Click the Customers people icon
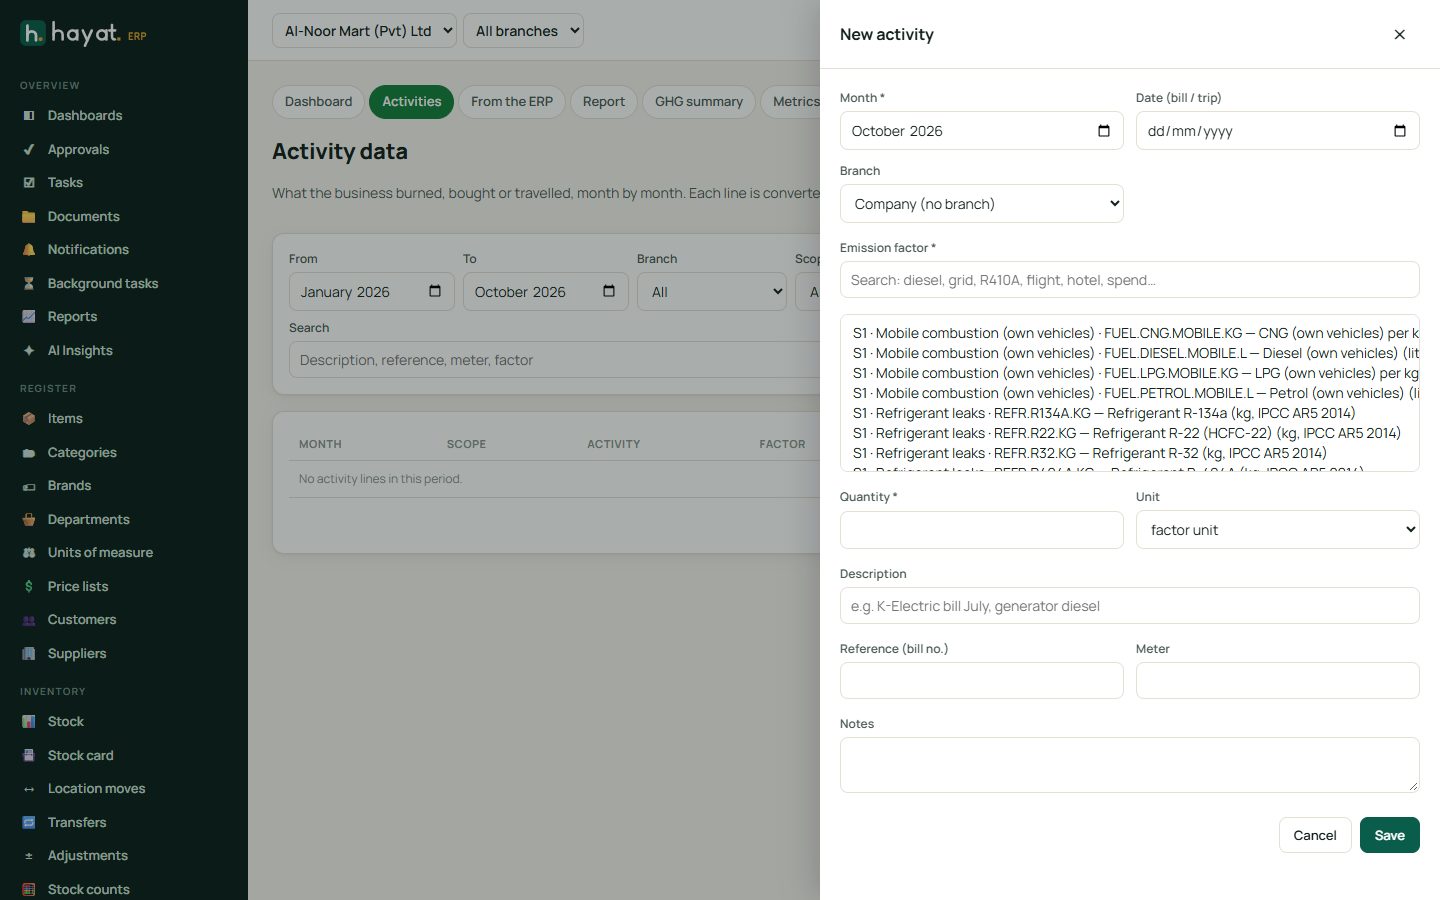 29,620
